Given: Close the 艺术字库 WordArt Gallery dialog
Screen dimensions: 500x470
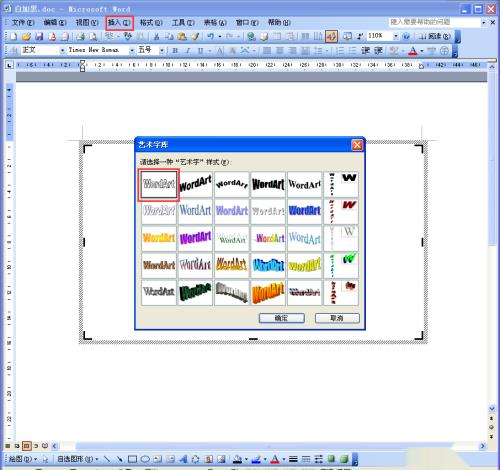Looking at the screenshot, I should [x=357, y=145].
